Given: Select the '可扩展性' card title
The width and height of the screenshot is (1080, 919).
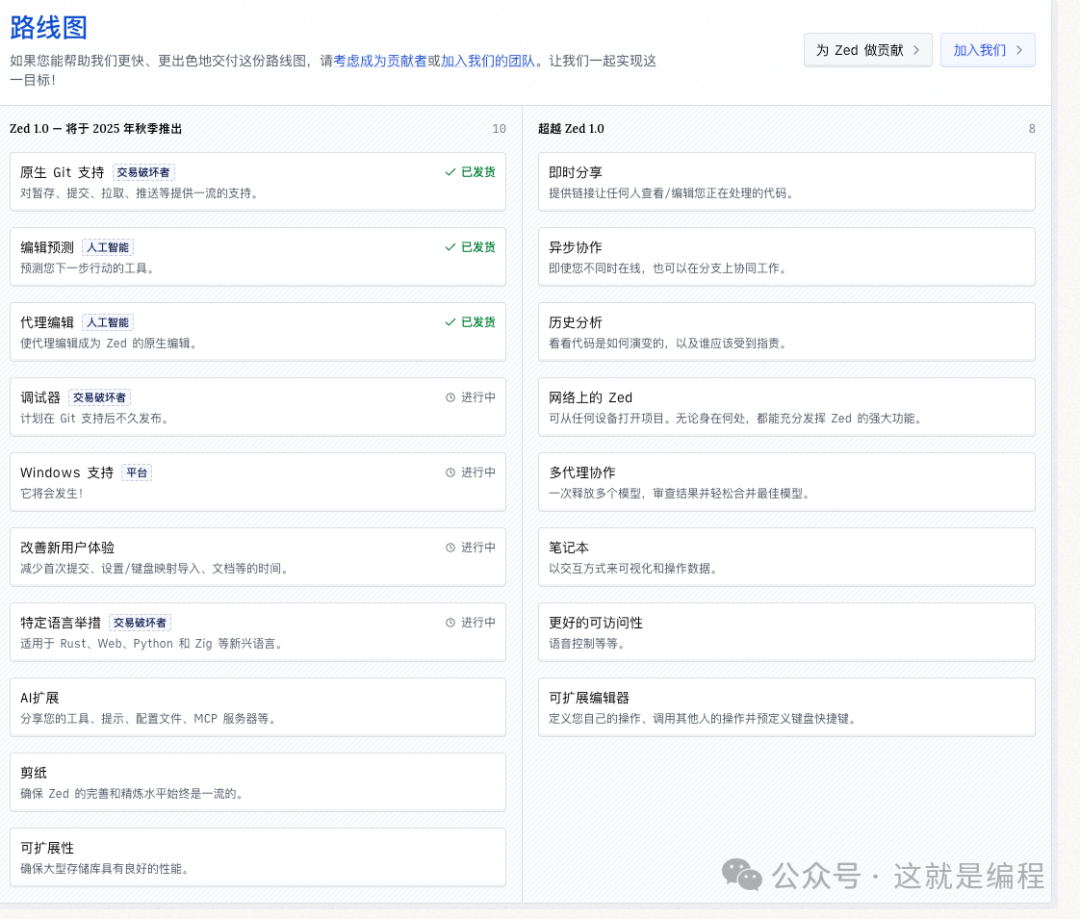Looking at the screenshot, I should point(47,848).
